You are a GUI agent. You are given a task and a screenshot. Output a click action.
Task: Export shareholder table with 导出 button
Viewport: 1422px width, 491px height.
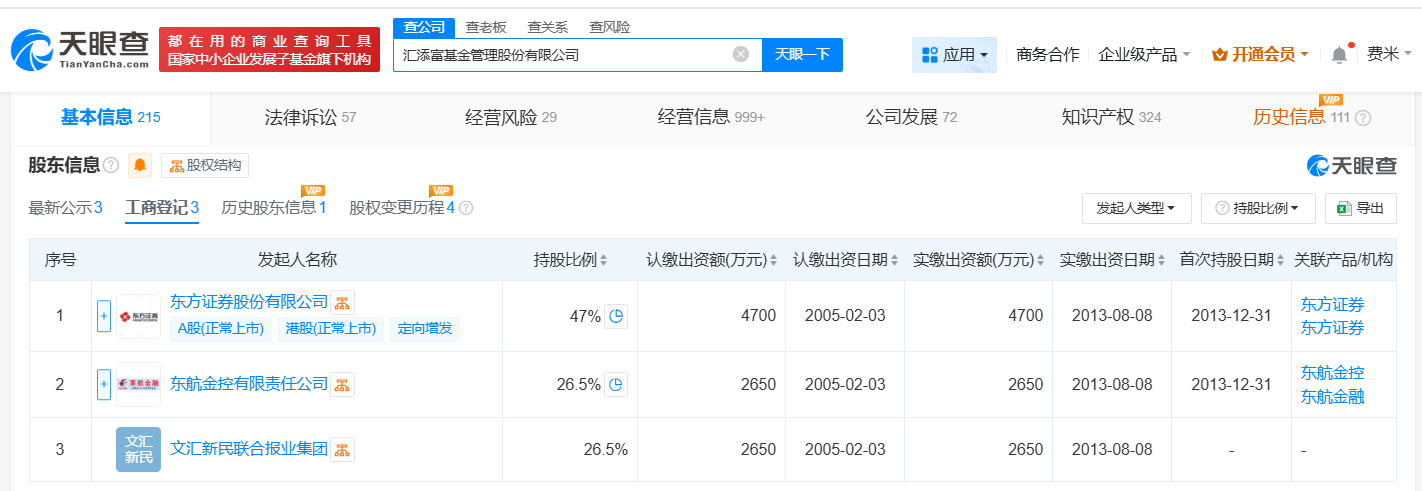(x=1359, y=208)
